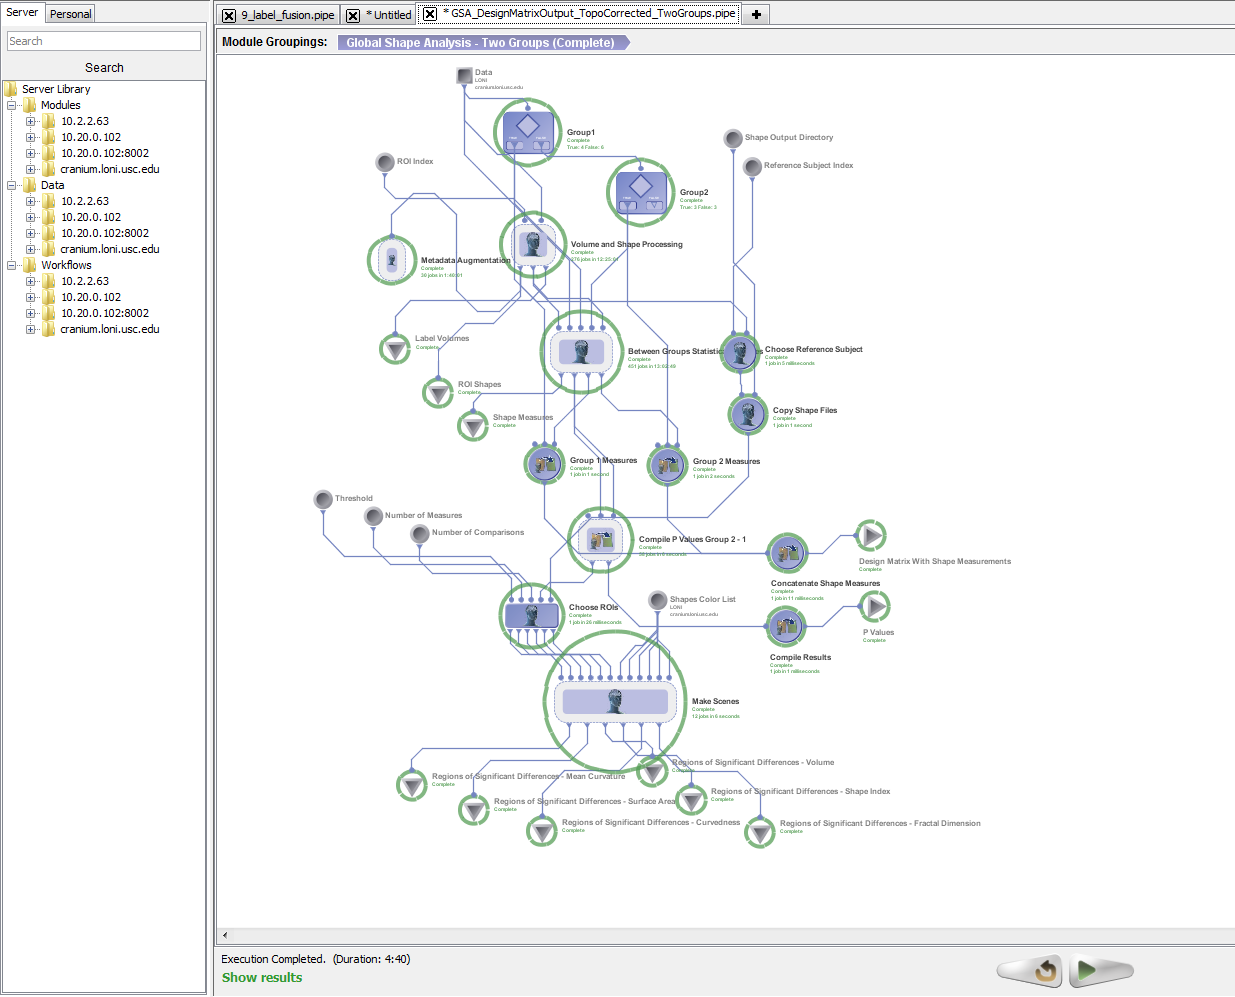Screen dimensions: 1235x997
Task: Select the Make Scenes module node
Action: pos(615,701)
